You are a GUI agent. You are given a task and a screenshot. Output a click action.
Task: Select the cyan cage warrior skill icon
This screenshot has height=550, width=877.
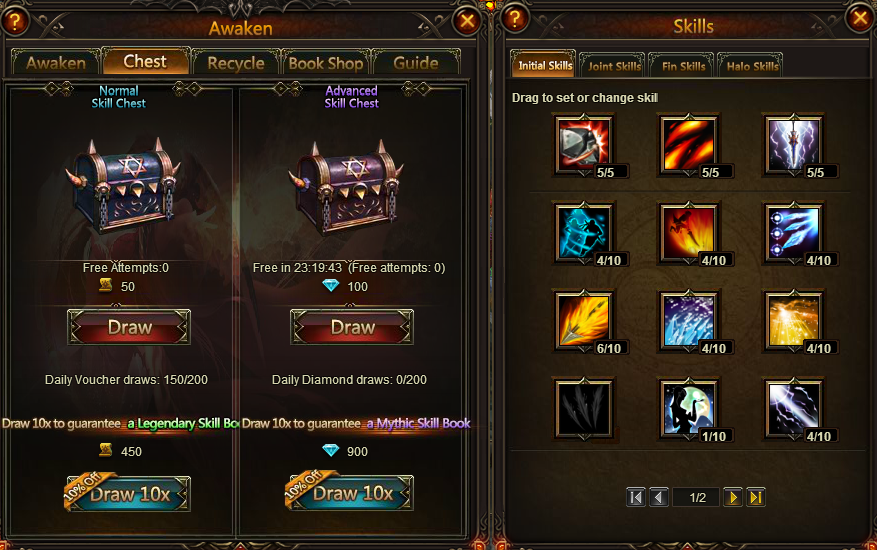(x=584, y=232)
